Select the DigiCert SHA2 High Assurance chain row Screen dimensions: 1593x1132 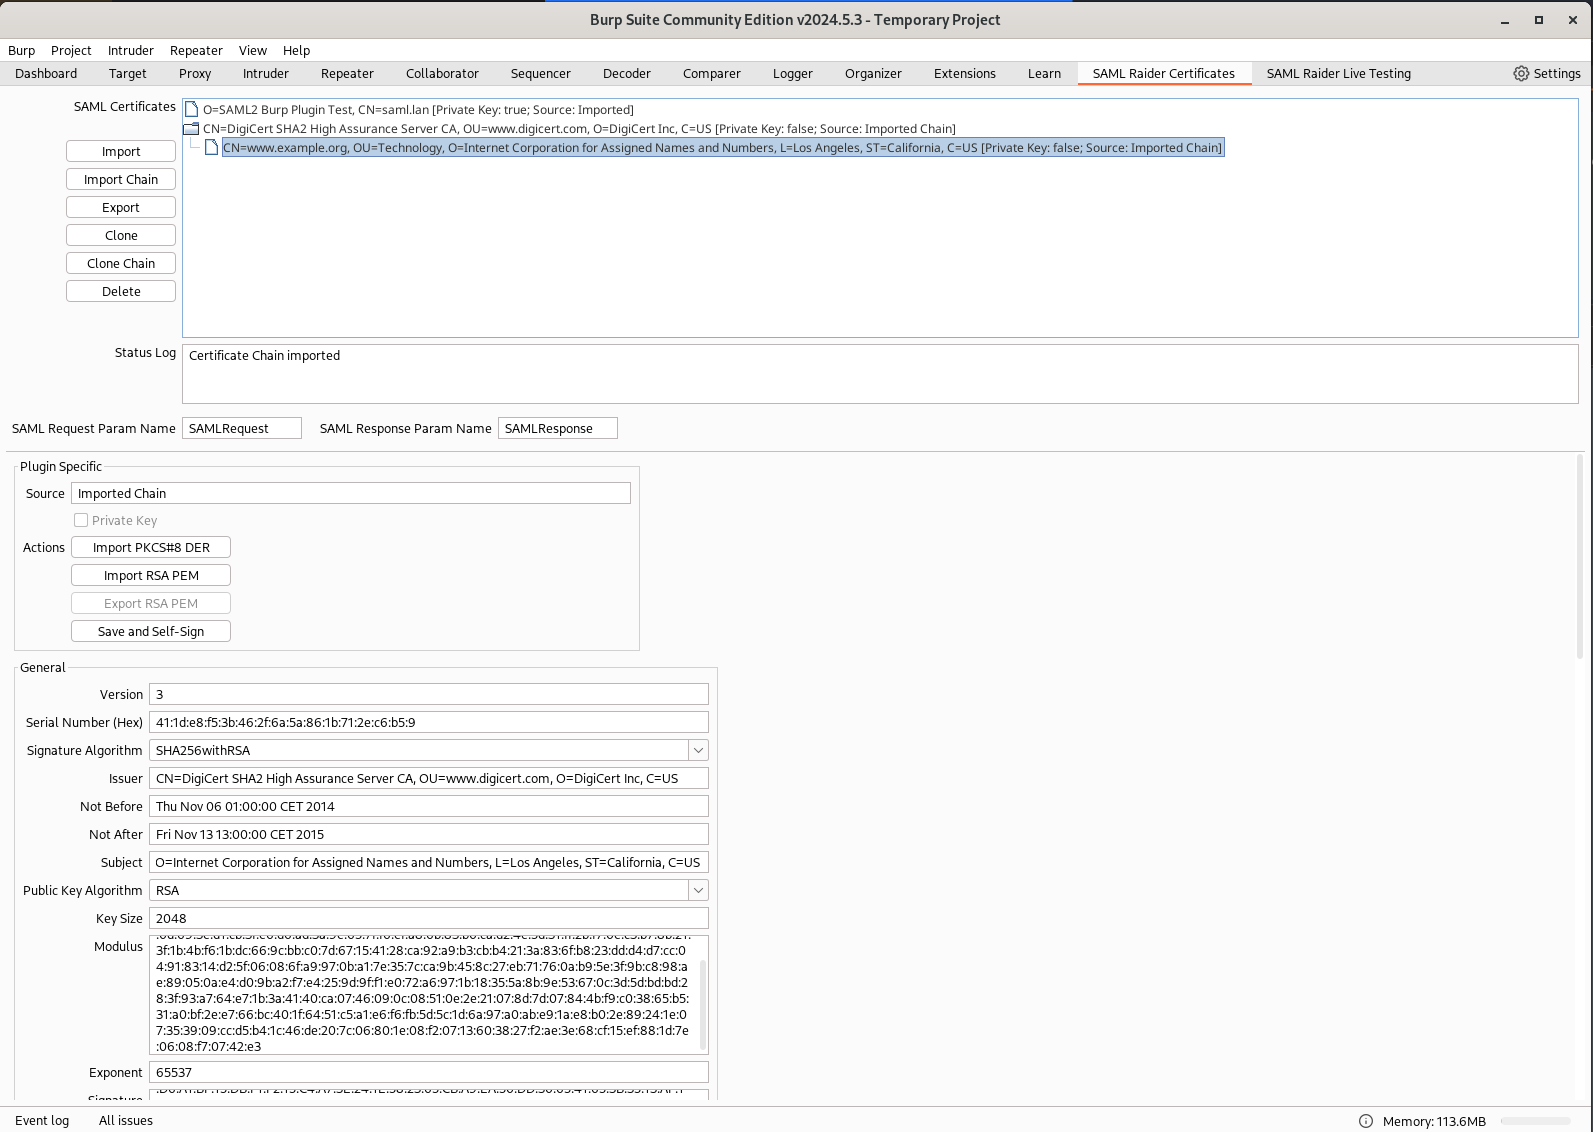579,128
